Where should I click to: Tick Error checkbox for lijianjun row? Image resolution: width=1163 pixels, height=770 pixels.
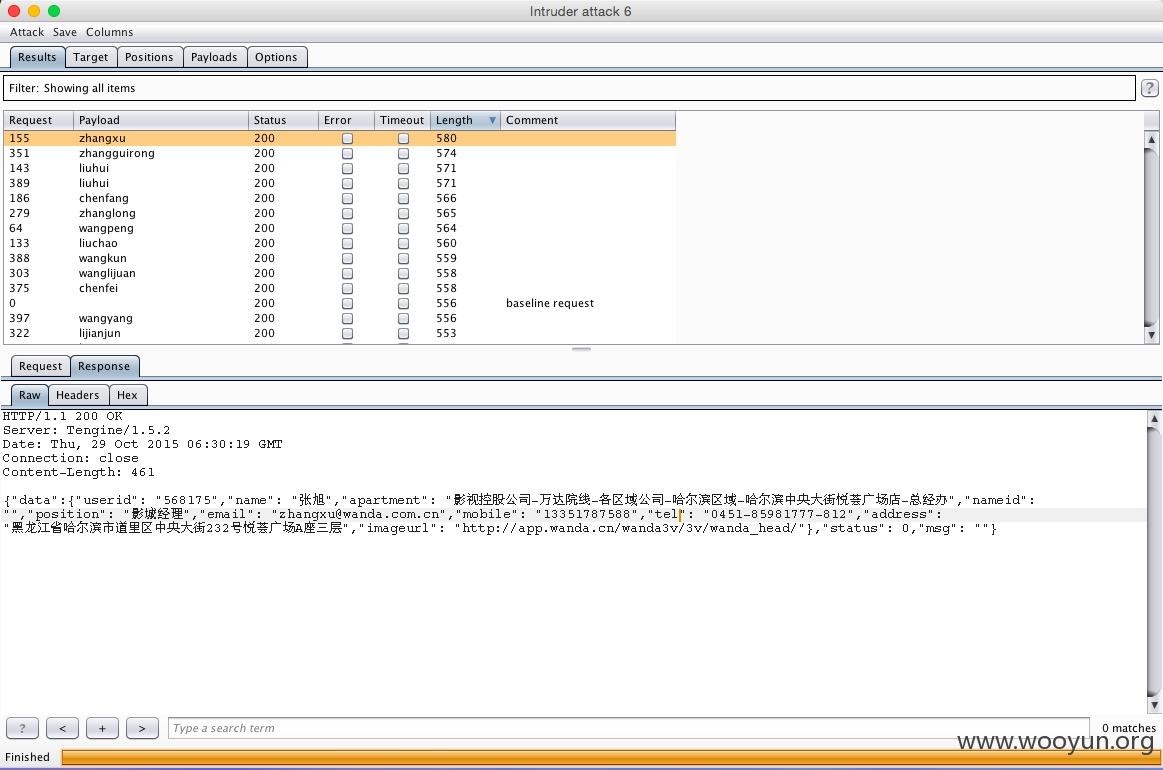coord(347,333)
